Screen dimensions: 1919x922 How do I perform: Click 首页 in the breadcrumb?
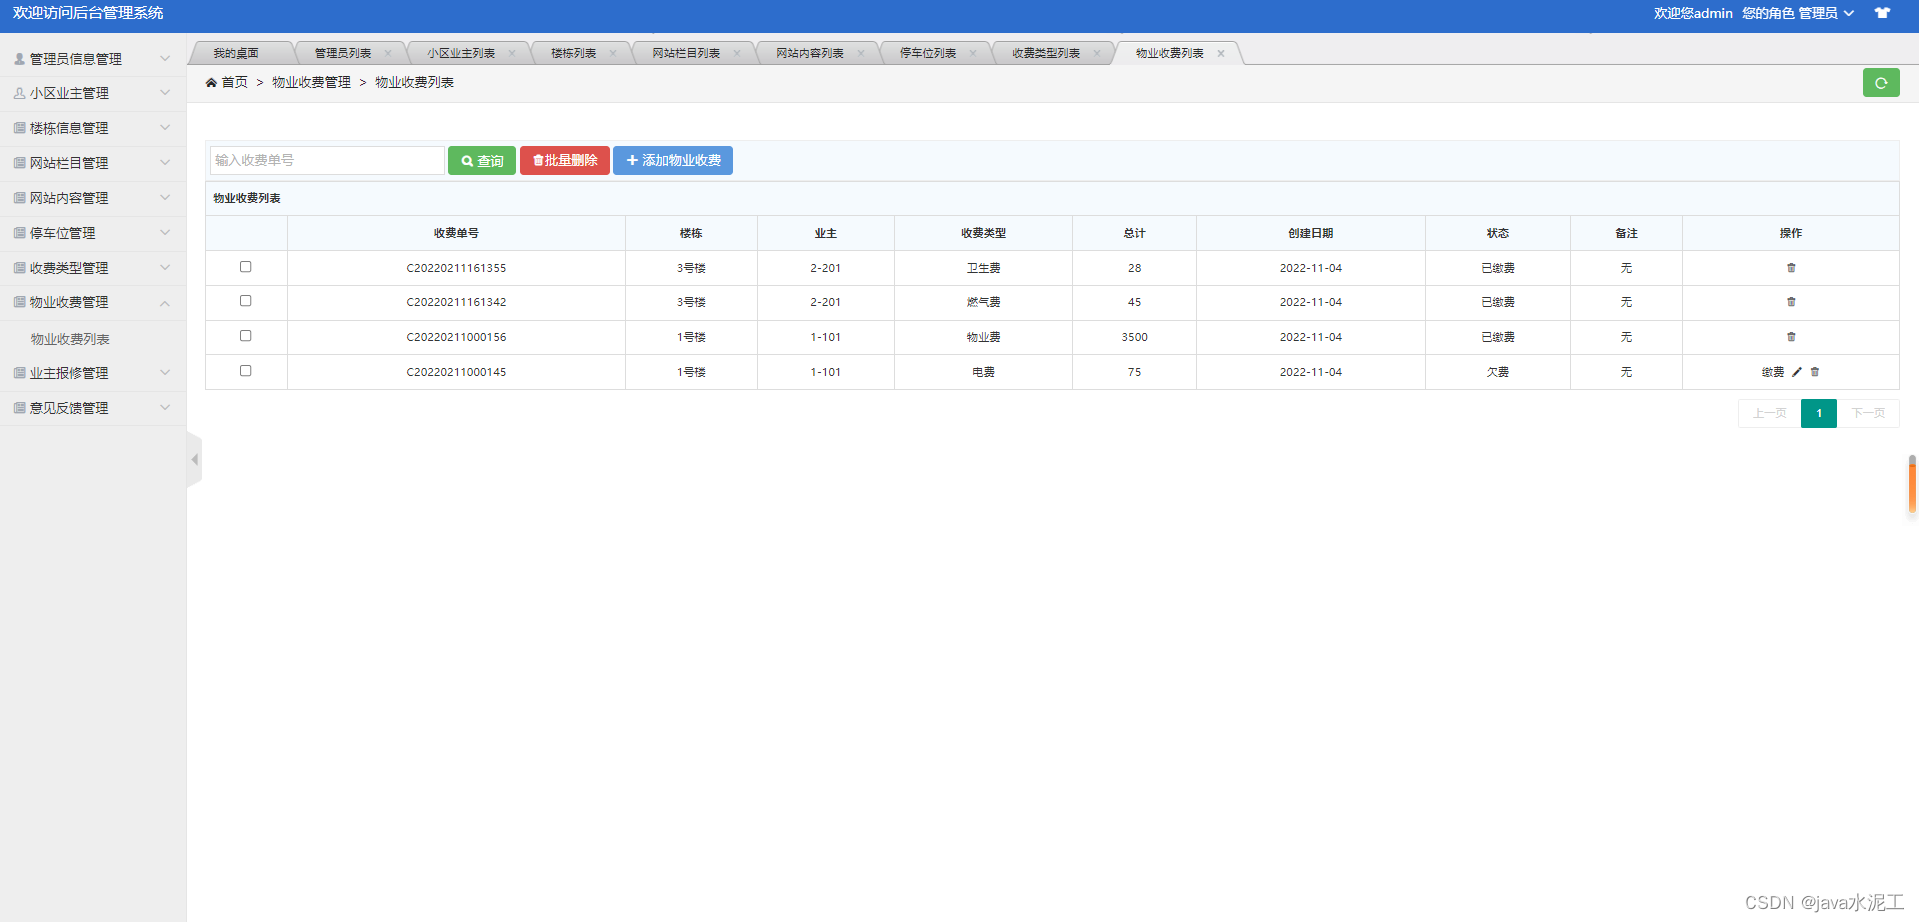pyautogui.click(x=234, y=82)
